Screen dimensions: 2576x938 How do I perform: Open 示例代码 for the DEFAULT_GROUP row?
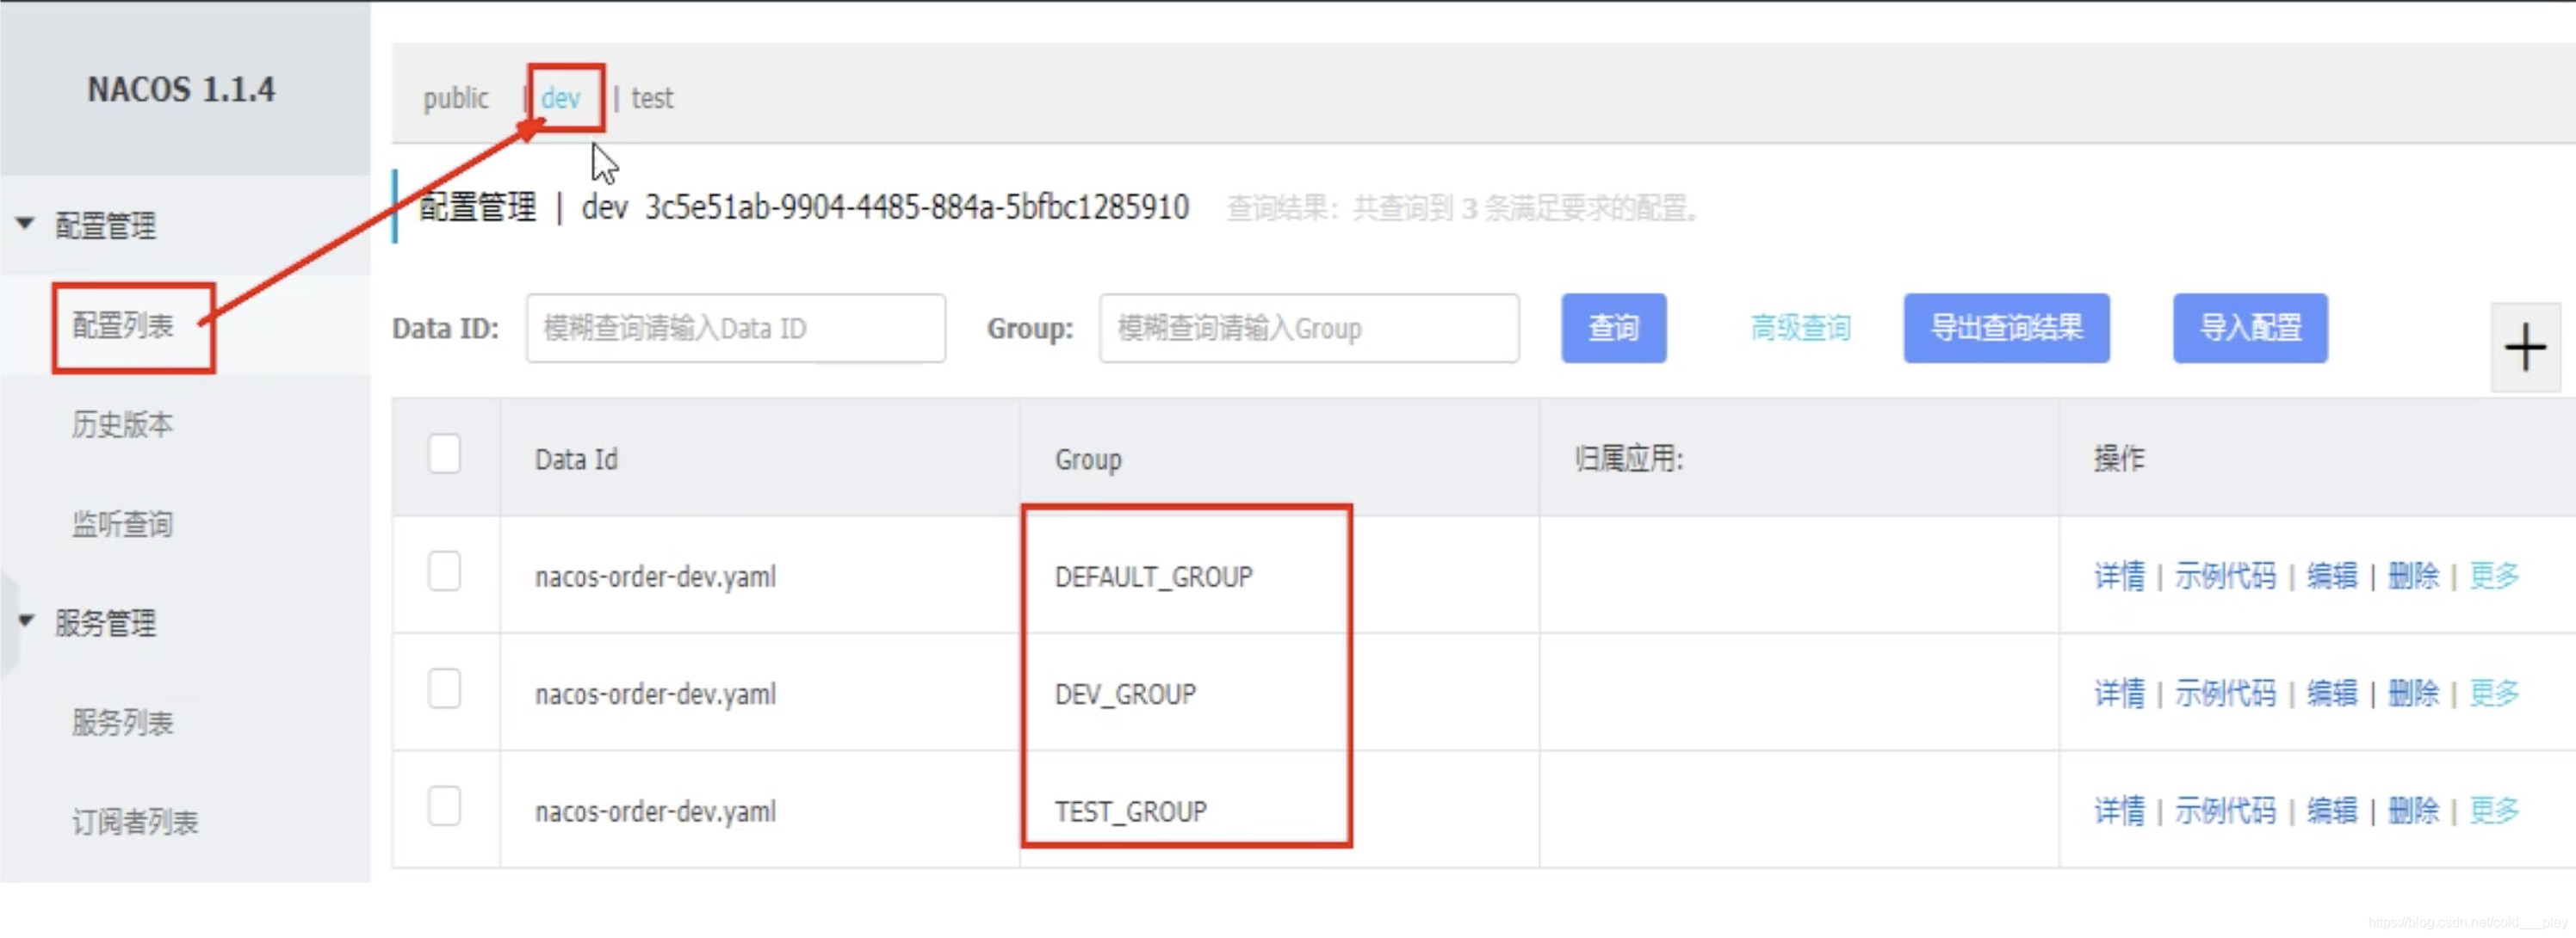(2225, 576)
